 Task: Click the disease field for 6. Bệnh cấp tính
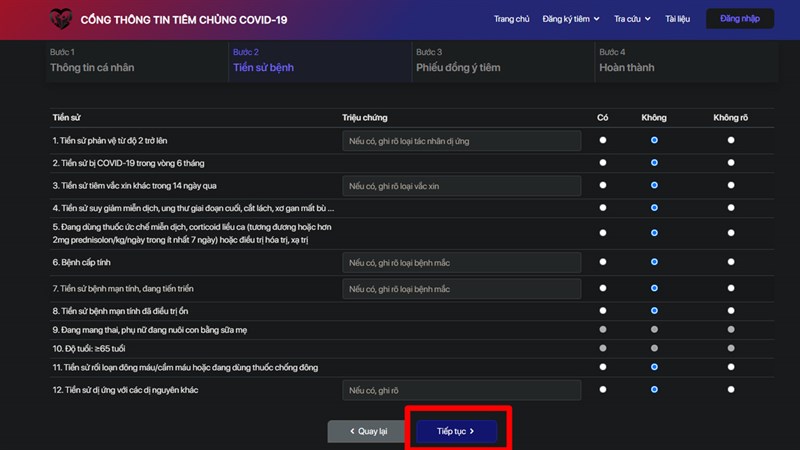[462, 262]
